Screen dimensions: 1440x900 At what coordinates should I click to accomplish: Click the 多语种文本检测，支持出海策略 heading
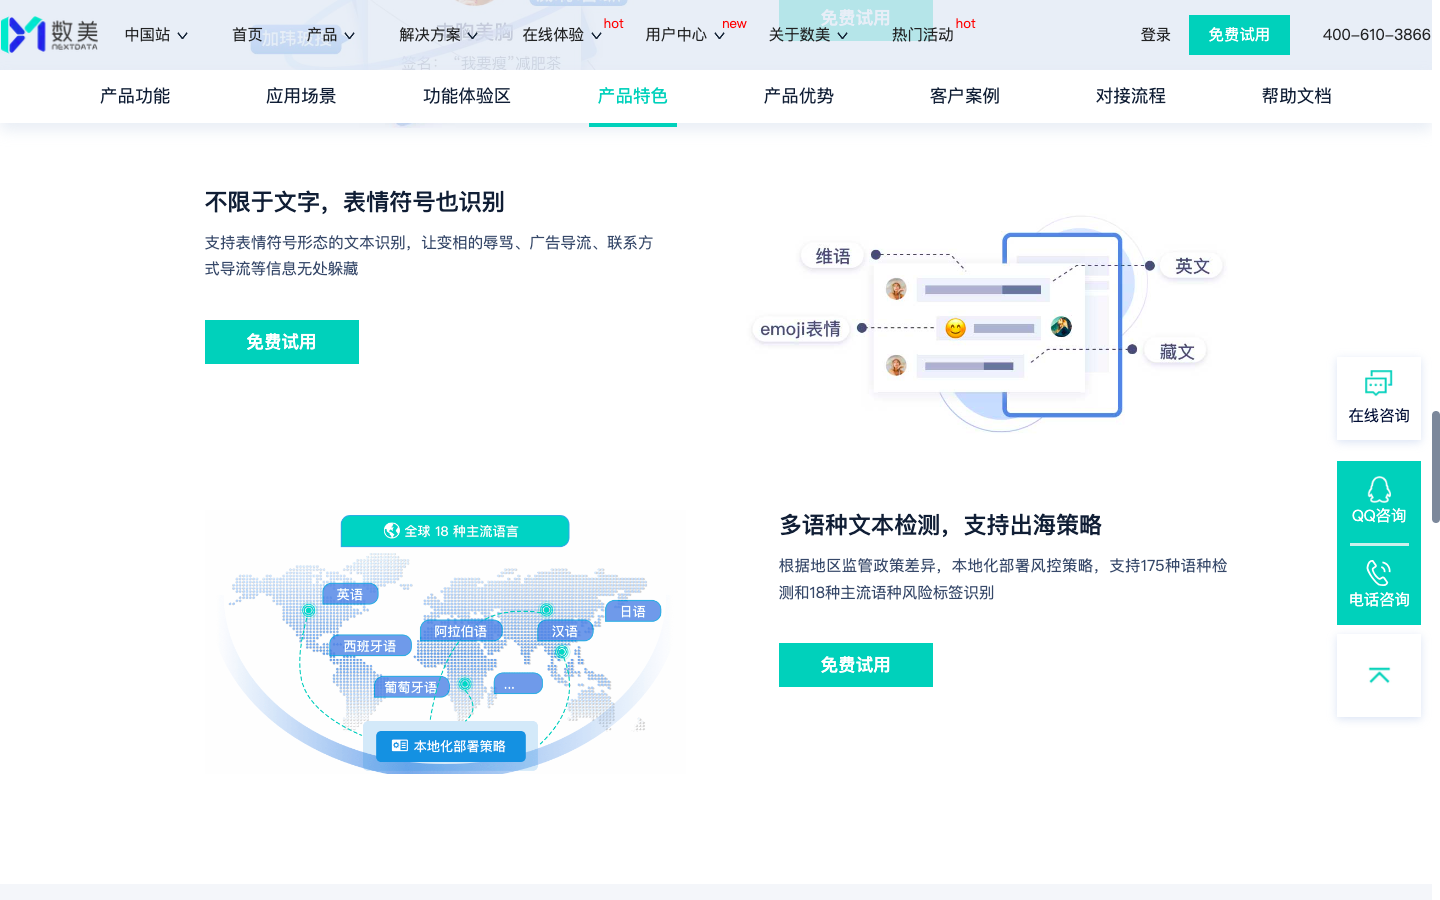pyautogui.click(x=940, y=525)
